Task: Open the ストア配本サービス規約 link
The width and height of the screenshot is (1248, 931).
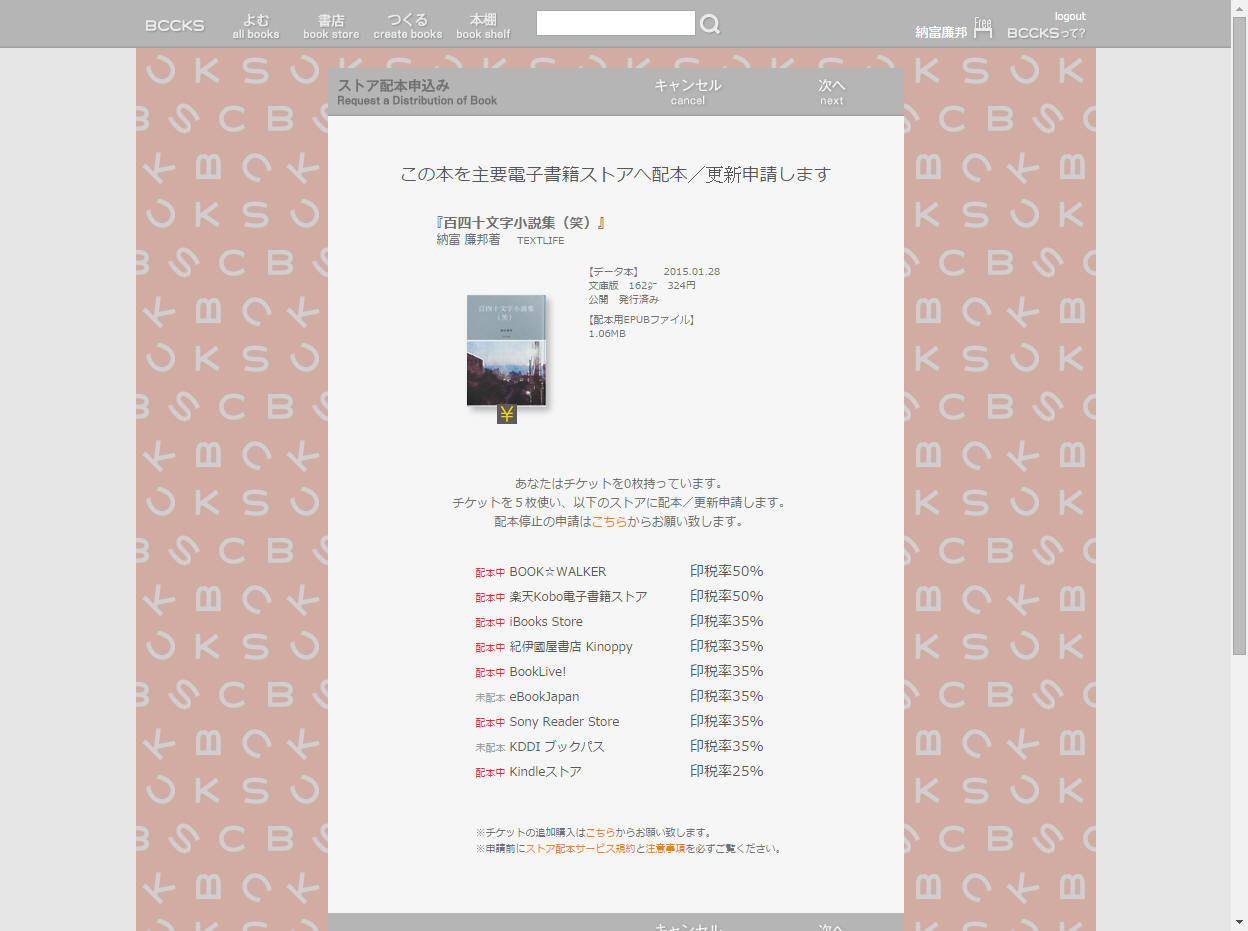Action: [580, 848]
